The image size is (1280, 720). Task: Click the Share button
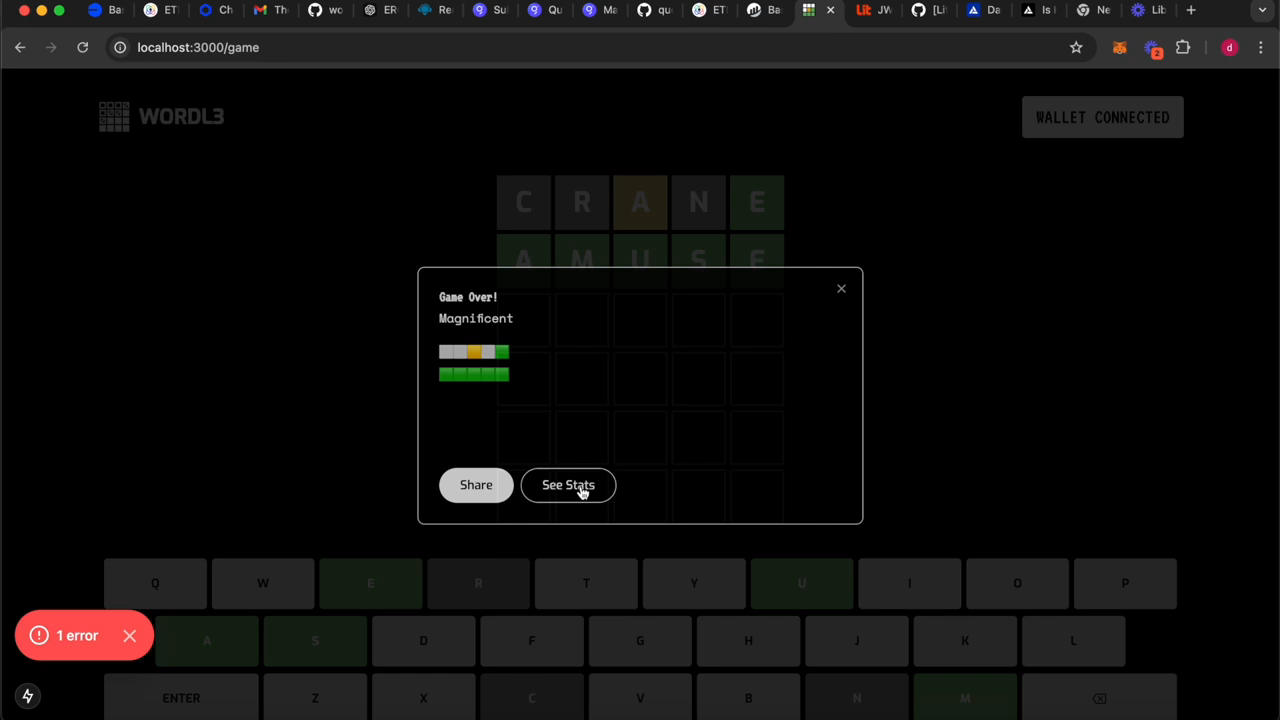pyautogui.click(x=476, y=485)
